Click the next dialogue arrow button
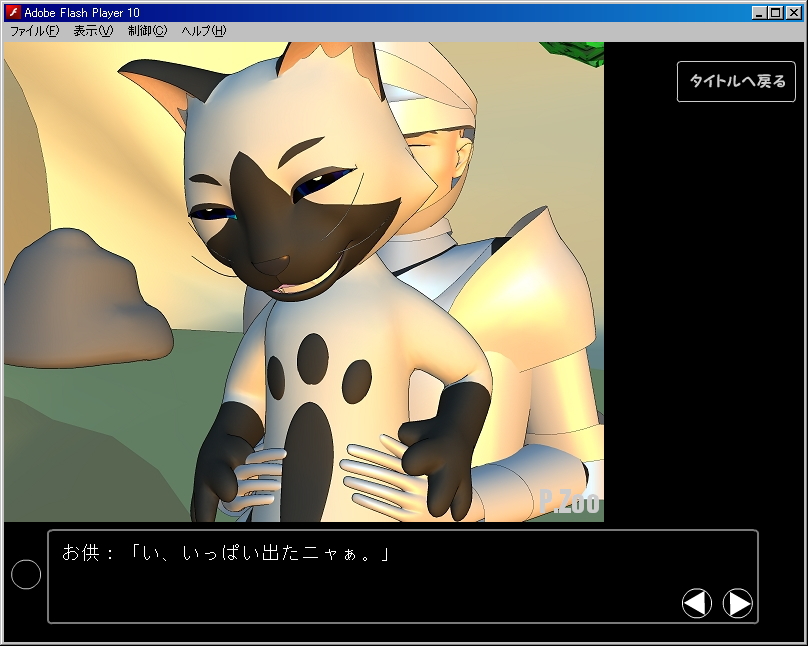 click(x=737, y=603)
